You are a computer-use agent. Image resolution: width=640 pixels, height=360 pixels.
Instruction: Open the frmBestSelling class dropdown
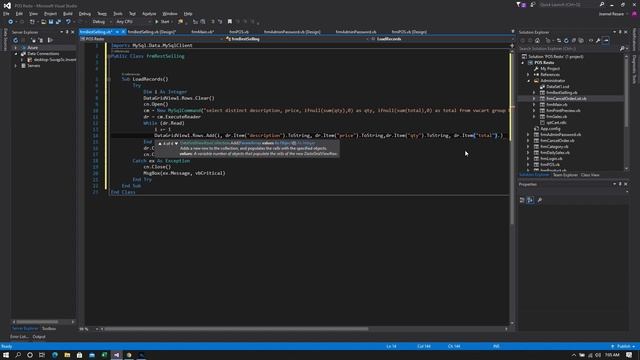[x=296, y=39]
